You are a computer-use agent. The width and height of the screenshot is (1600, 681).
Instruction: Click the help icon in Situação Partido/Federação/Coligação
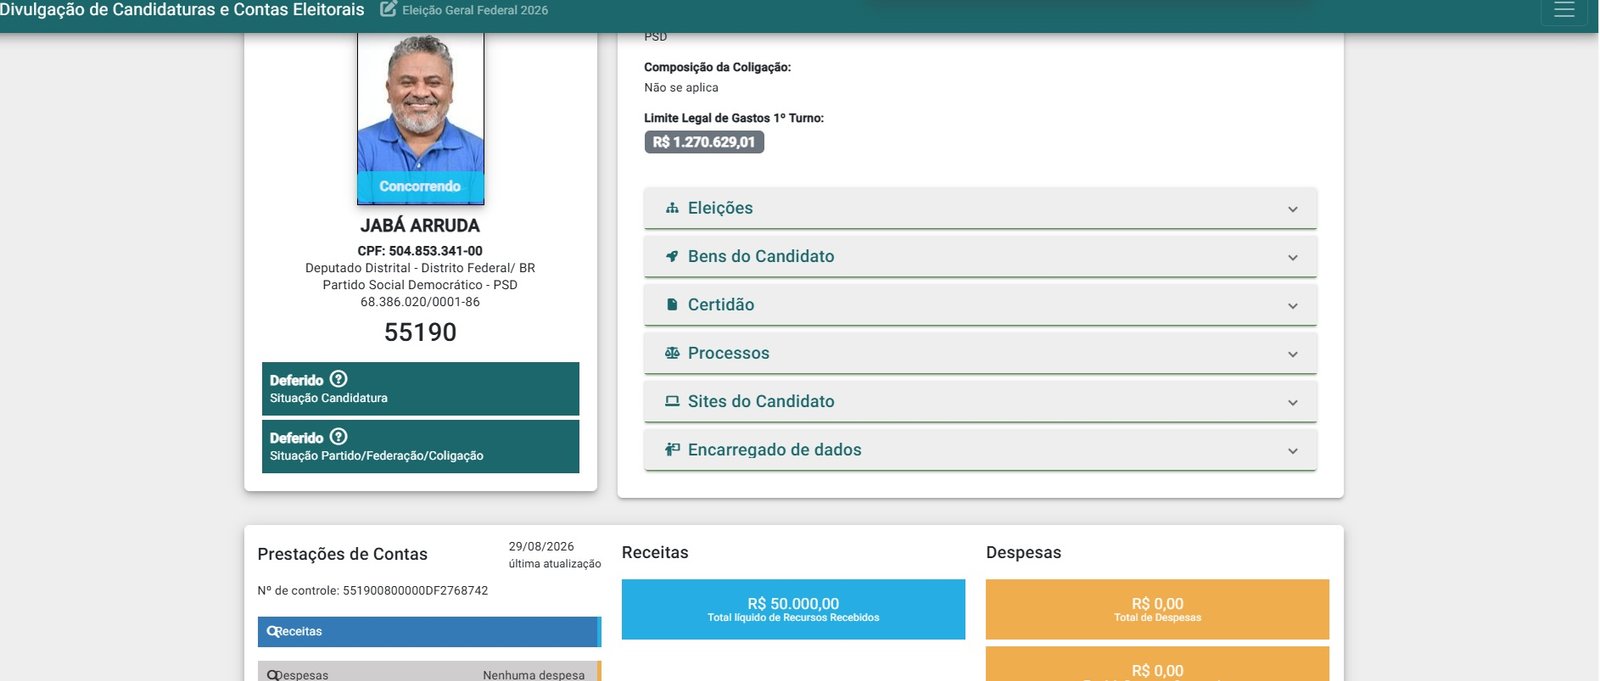tap(338, 437)
